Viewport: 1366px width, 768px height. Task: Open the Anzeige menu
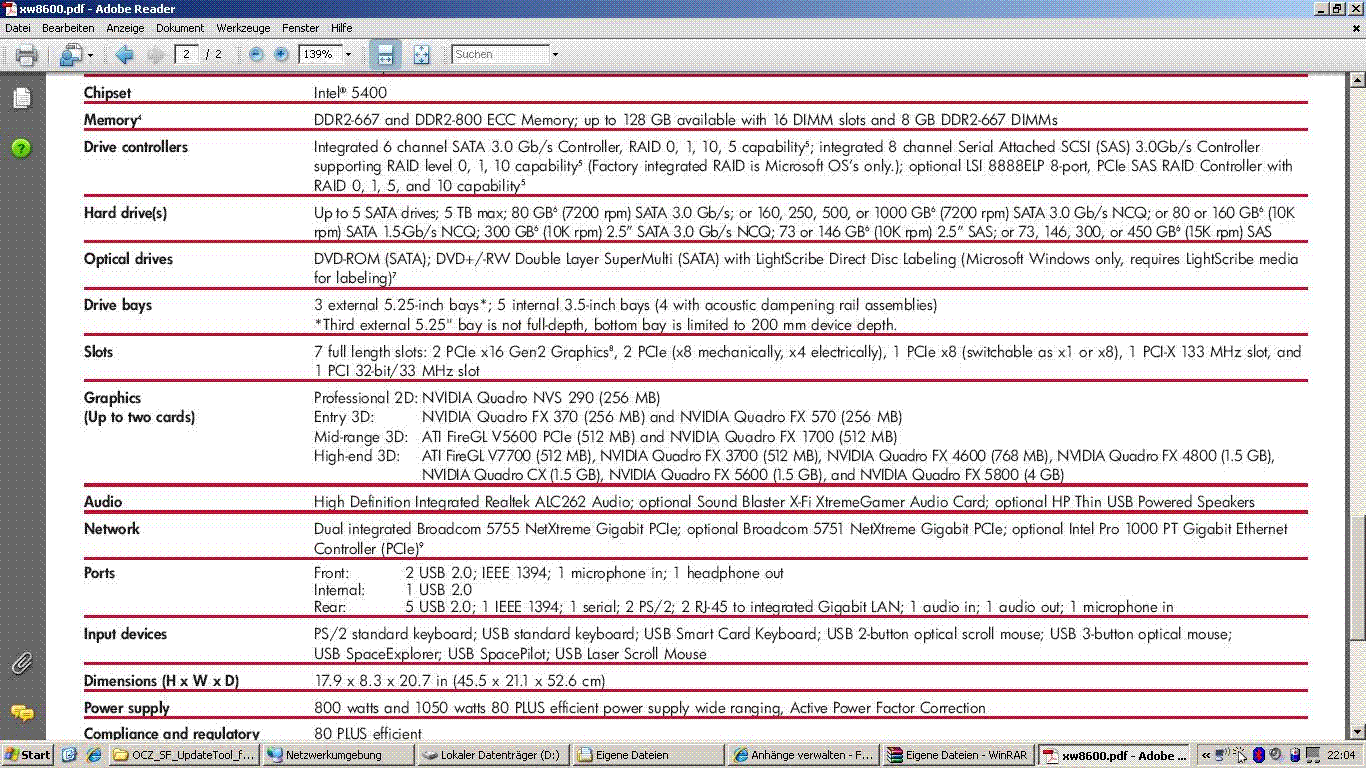click(125, 28)
